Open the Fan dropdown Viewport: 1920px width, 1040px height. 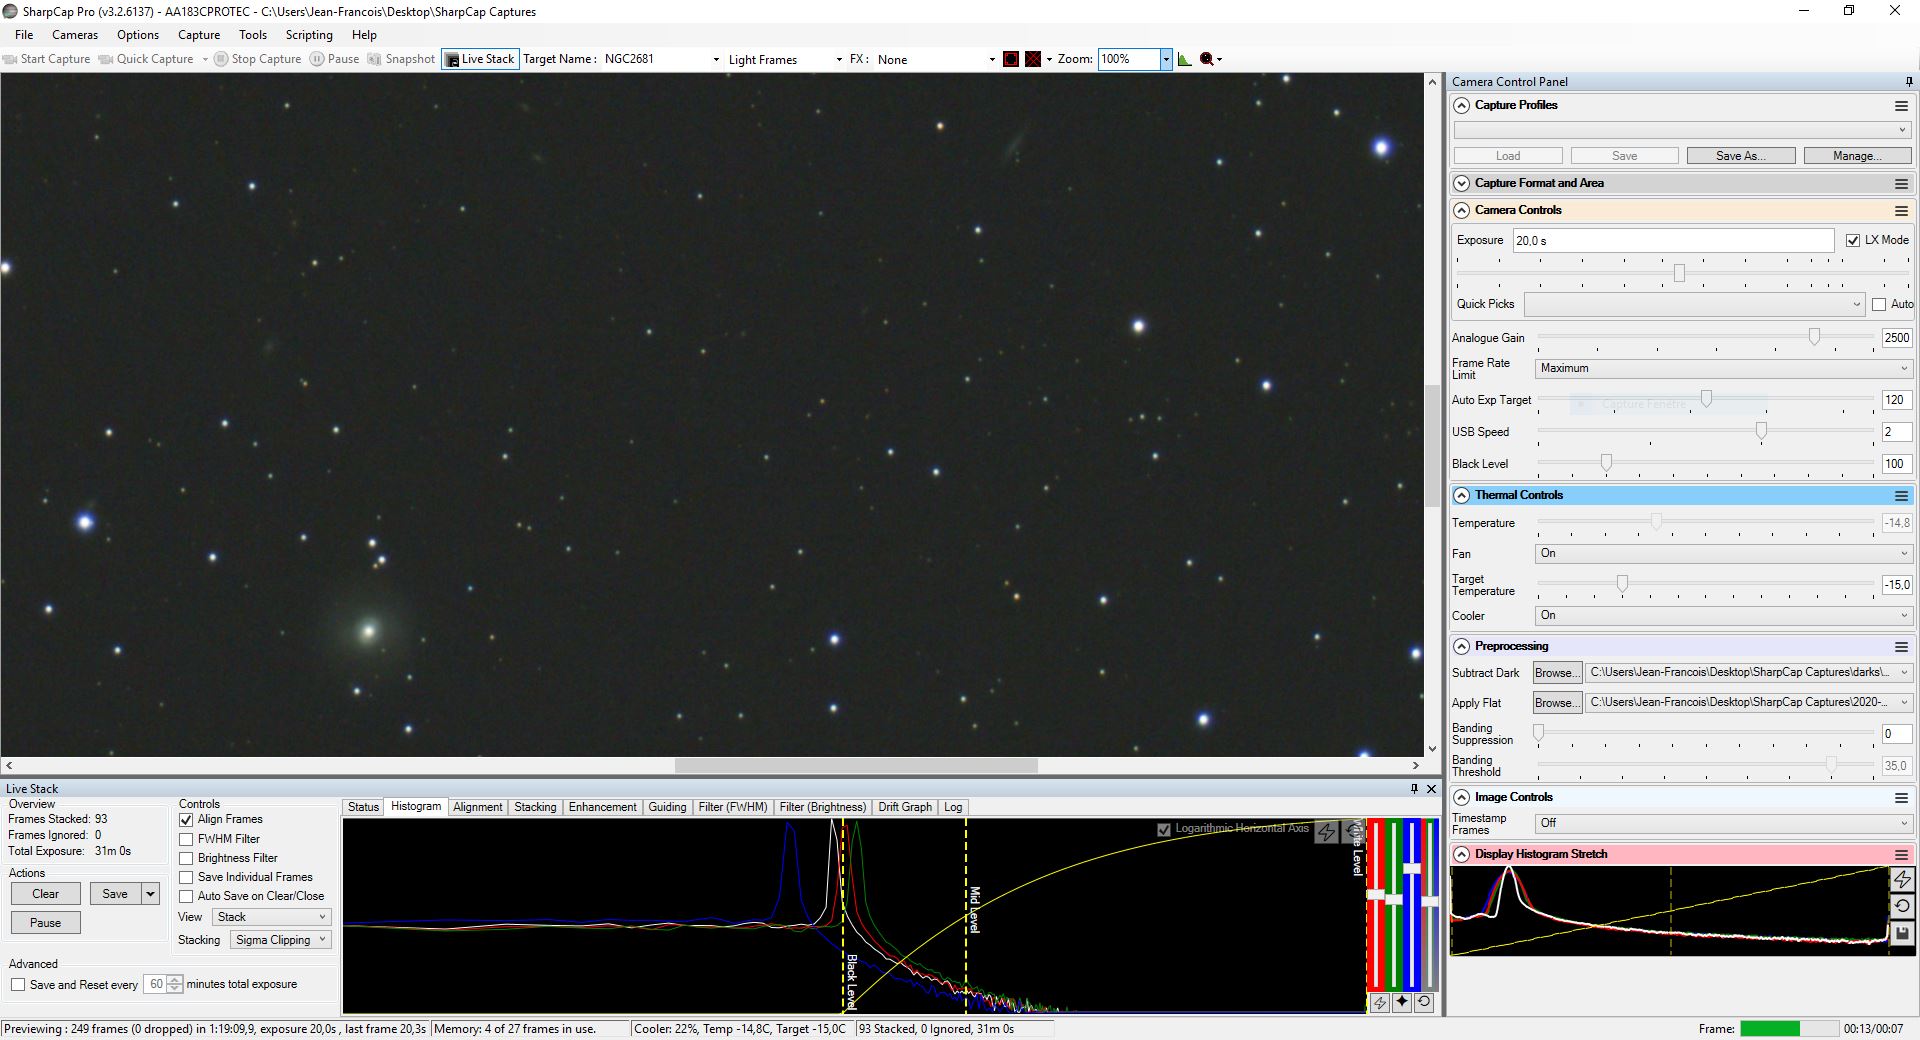(x=1723, y=553)
